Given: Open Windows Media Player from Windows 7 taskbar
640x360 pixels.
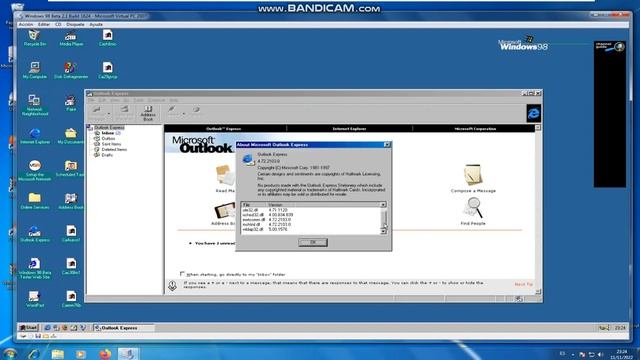Looking at the screenshot, I should point(81,354).
